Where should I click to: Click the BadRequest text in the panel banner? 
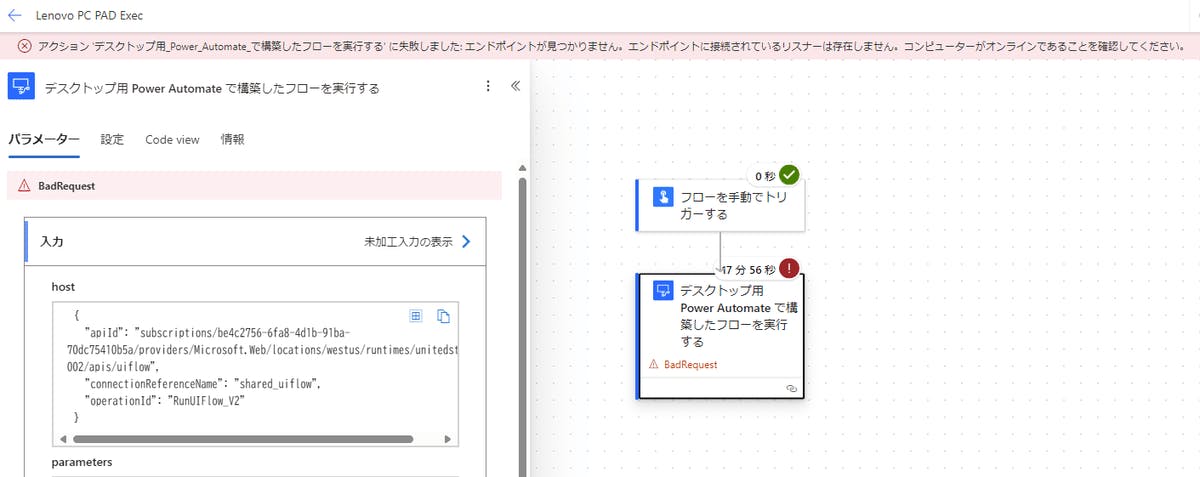[66, 186]
